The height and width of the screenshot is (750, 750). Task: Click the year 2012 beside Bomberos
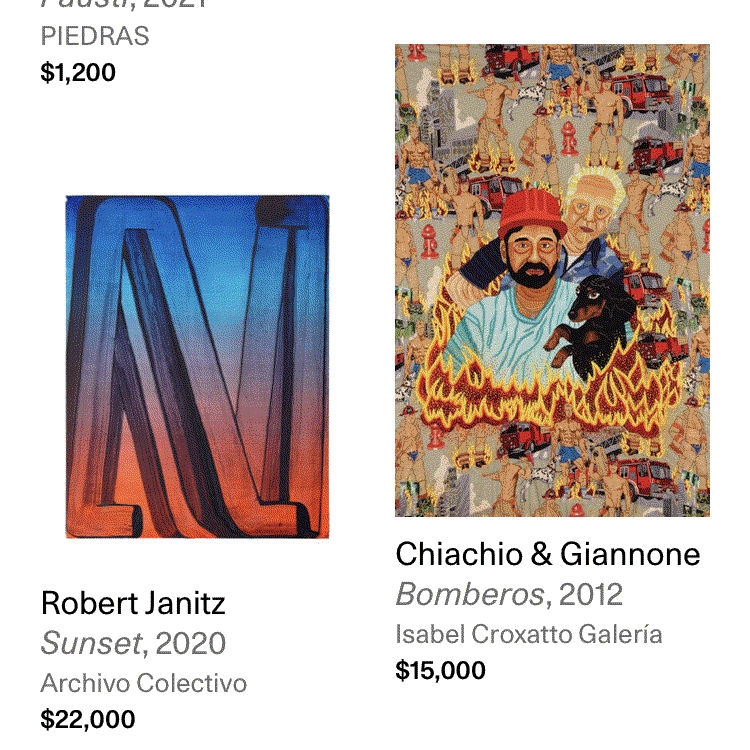590,594
